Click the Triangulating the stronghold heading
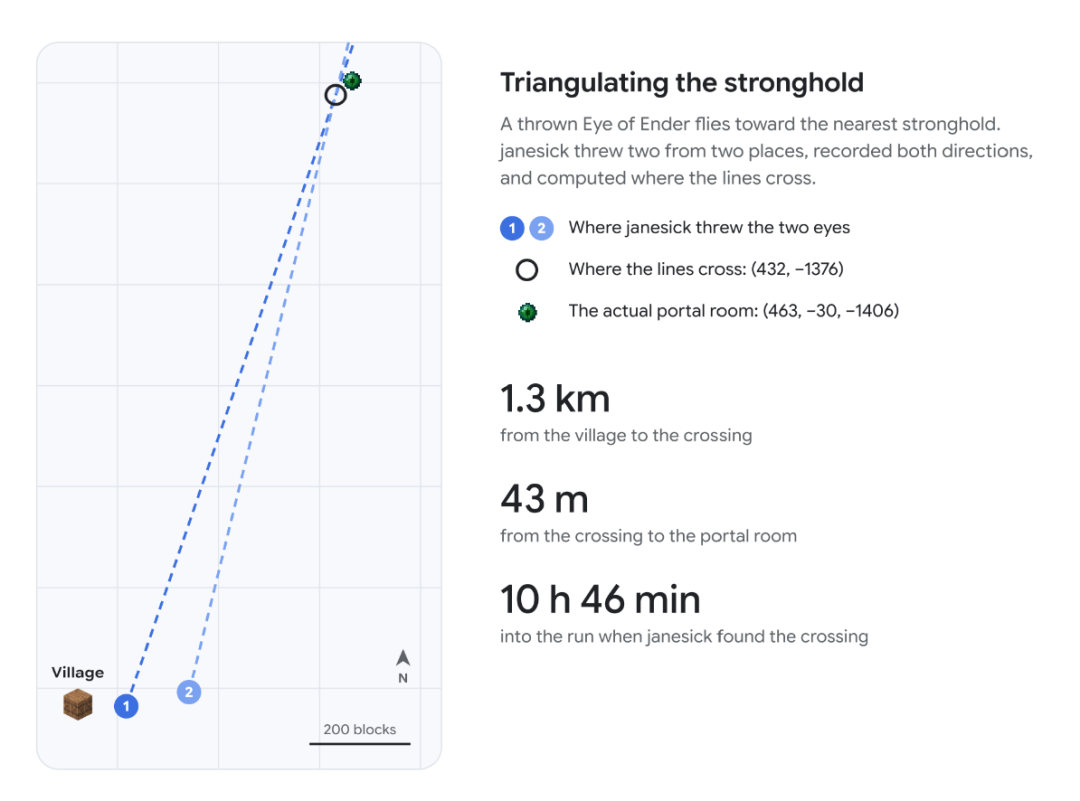This screenshot has height=801, width=1080. tap(682, 83)
